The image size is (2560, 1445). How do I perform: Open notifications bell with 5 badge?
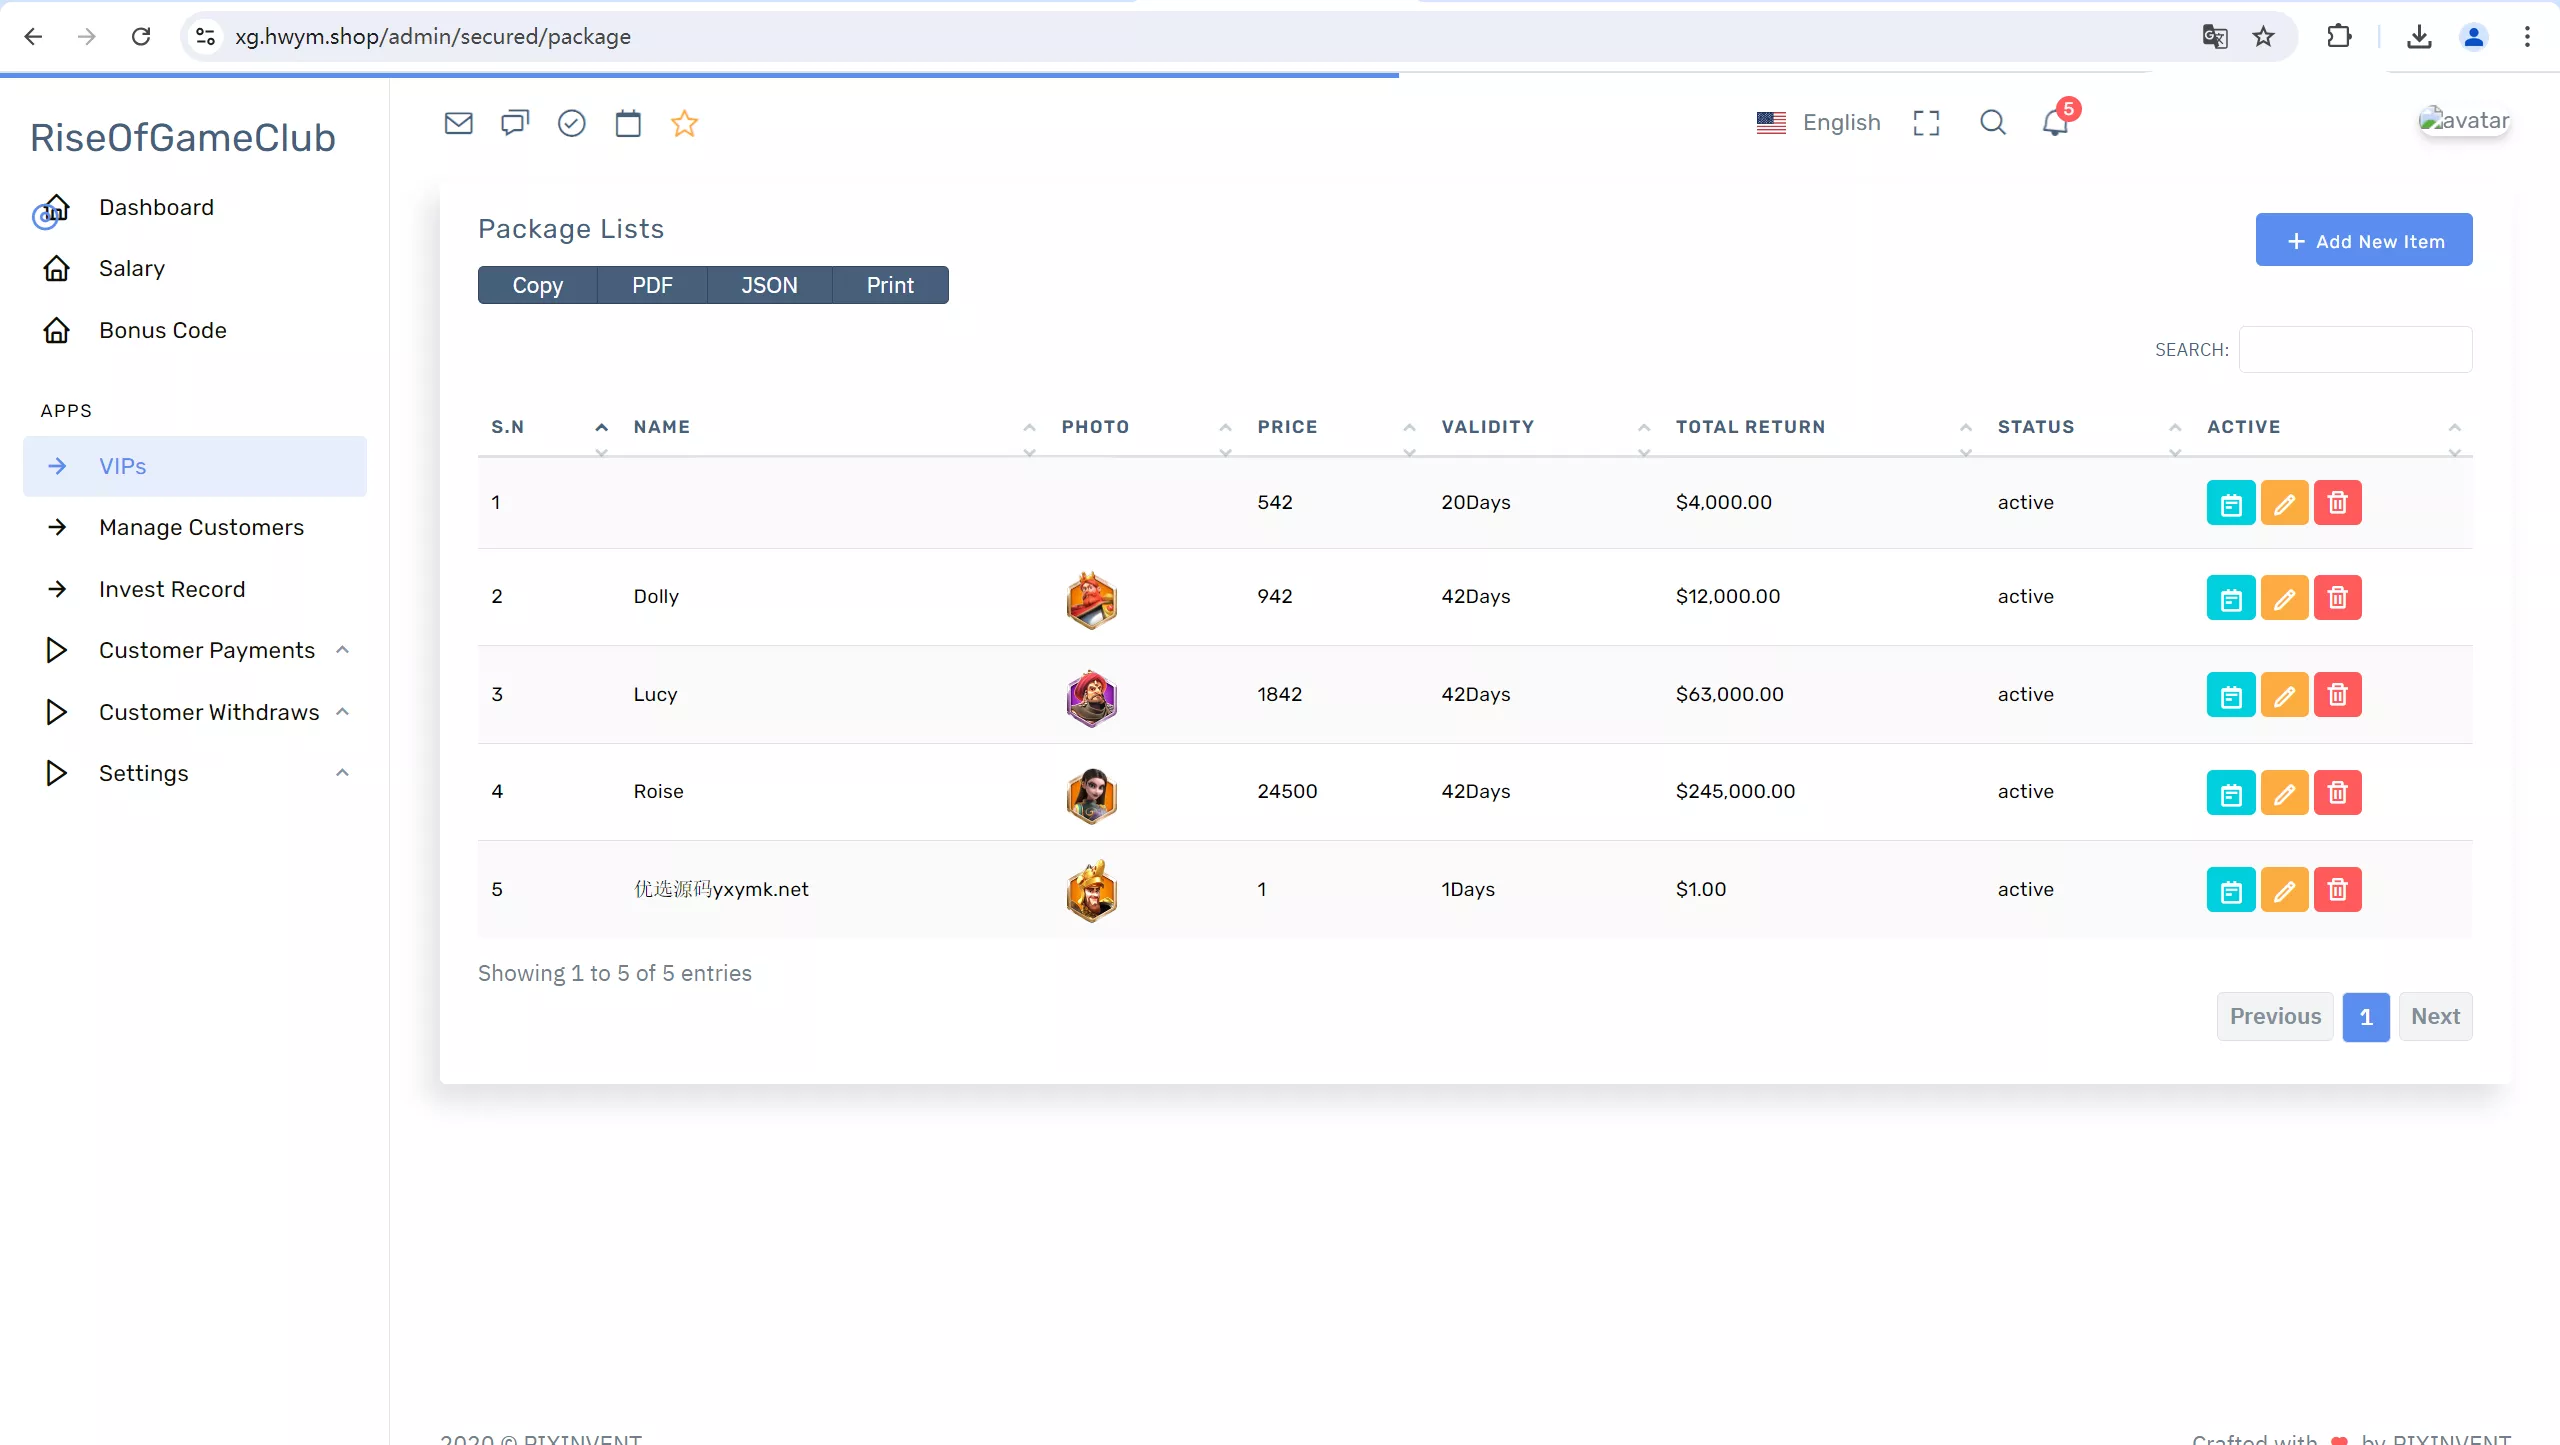(2055, 123)
